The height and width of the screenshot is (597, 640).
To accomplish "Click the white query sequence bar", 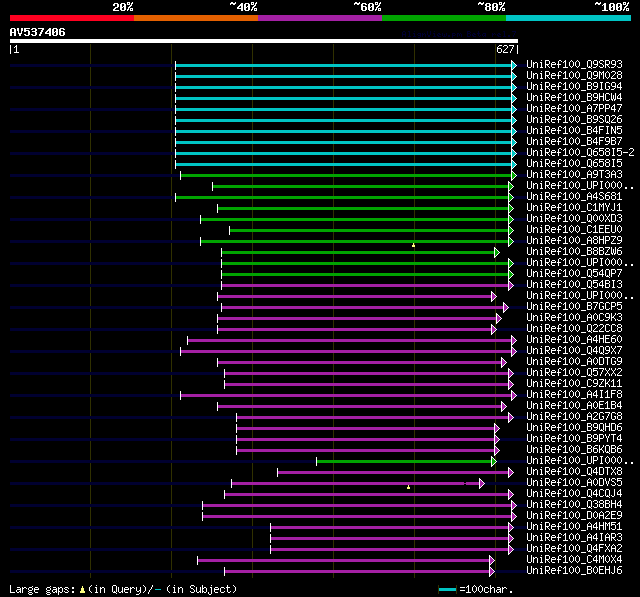I will pyautogui.click(x=264, y=41).
